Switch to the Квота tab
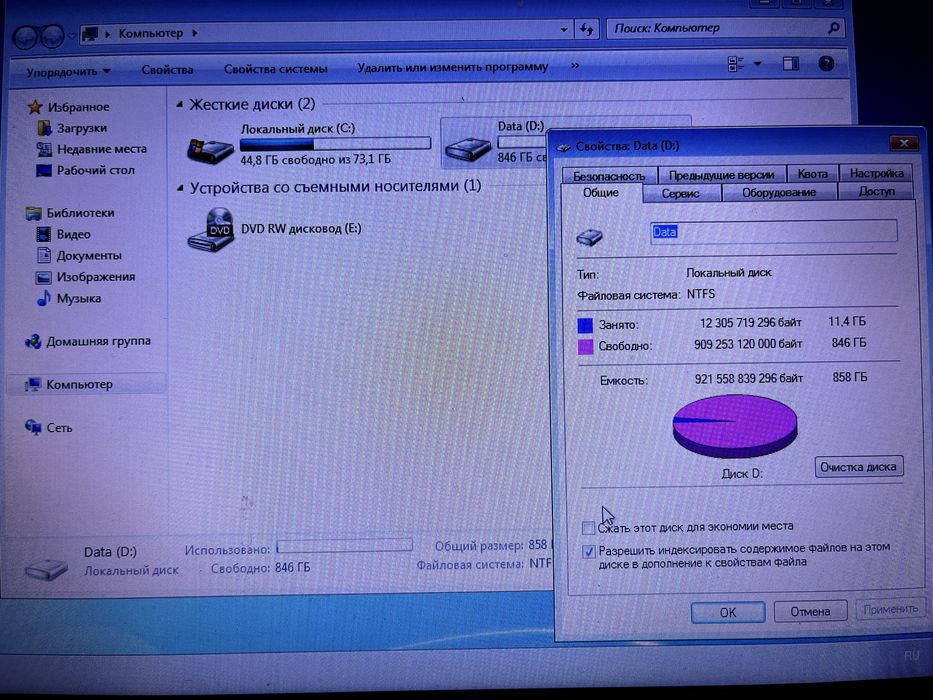 coord(812,174)
